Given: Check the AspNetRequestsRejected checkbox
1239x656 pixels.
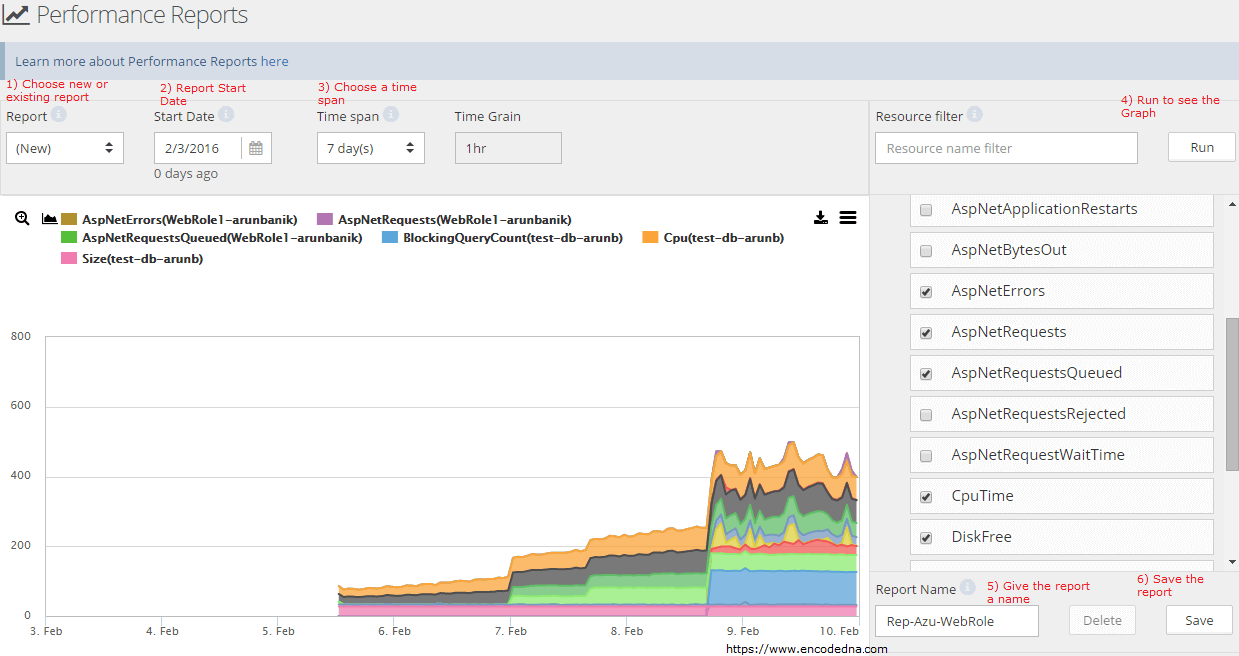Looking at the screenshot, I should pos(926,415).
